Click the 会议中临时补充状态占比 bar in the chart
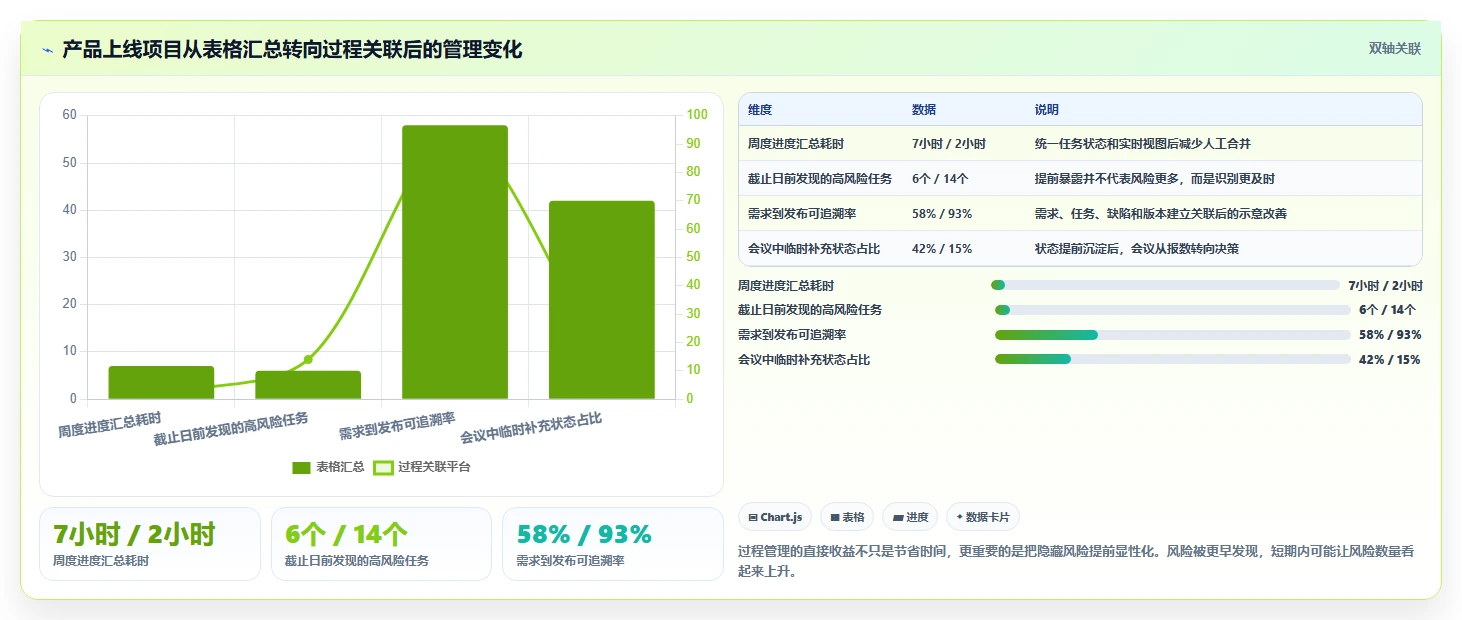This screenshot has width=1462, height=620. coord(602,300)
